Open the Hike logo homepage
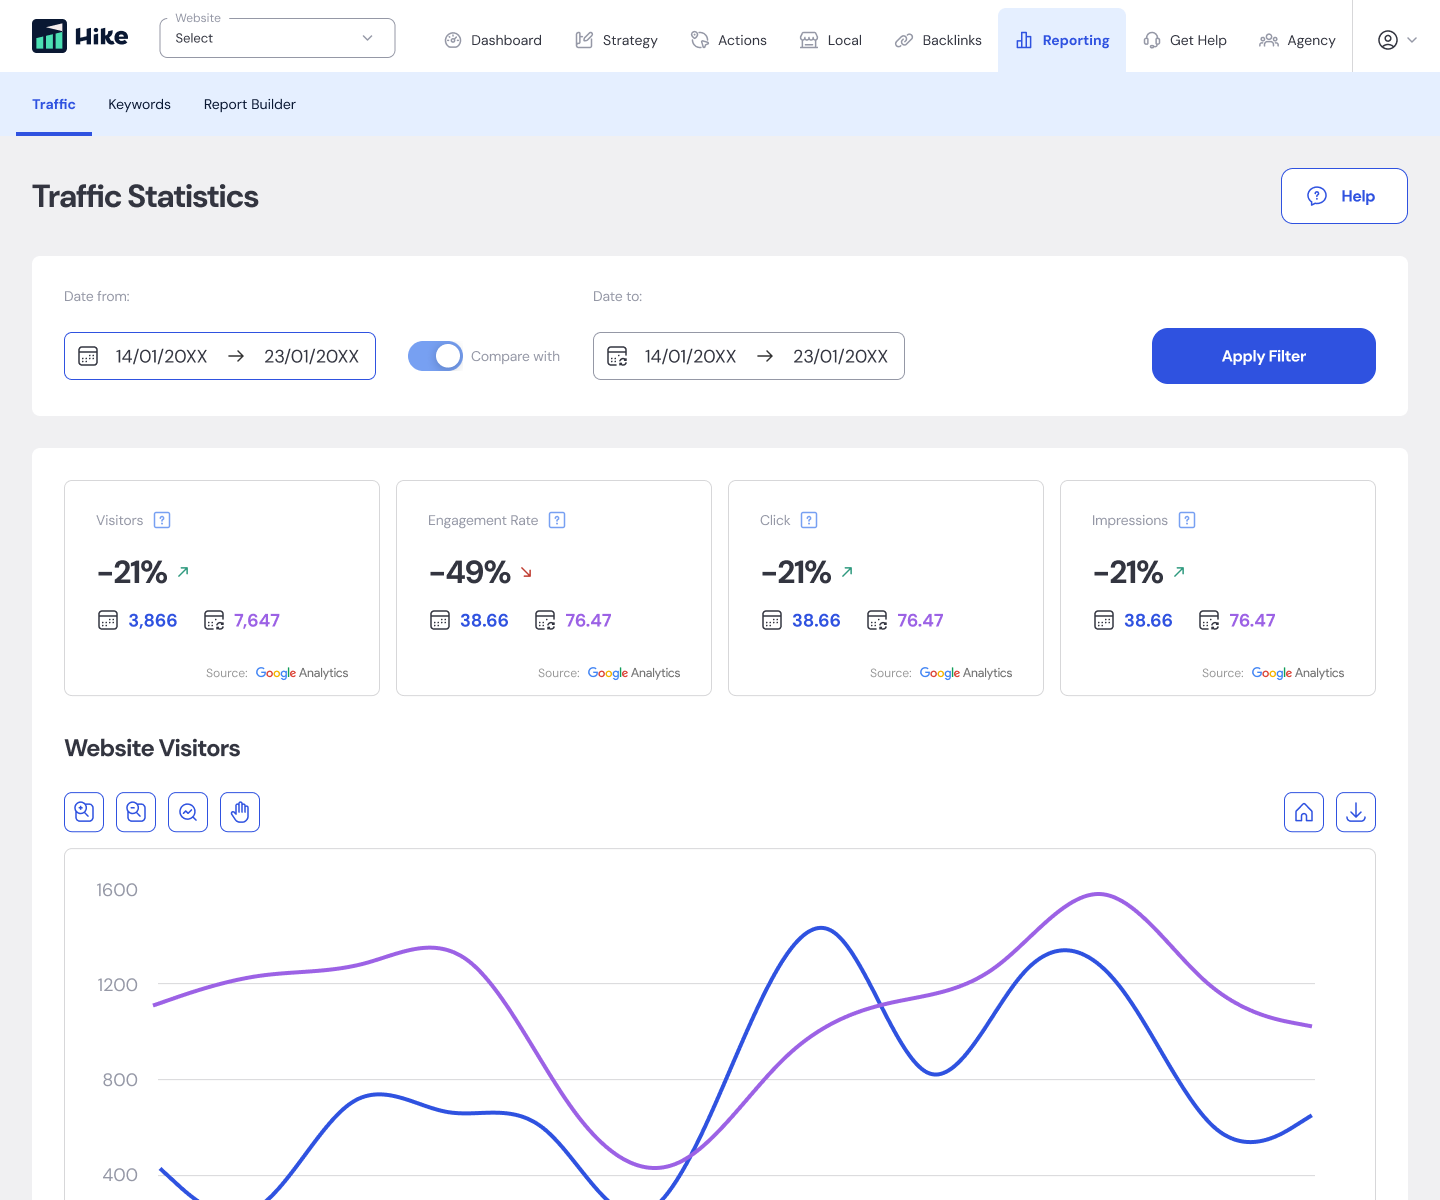This screenshot has width=1440, height=1200. pyautogui.click(x=80, y=35)
